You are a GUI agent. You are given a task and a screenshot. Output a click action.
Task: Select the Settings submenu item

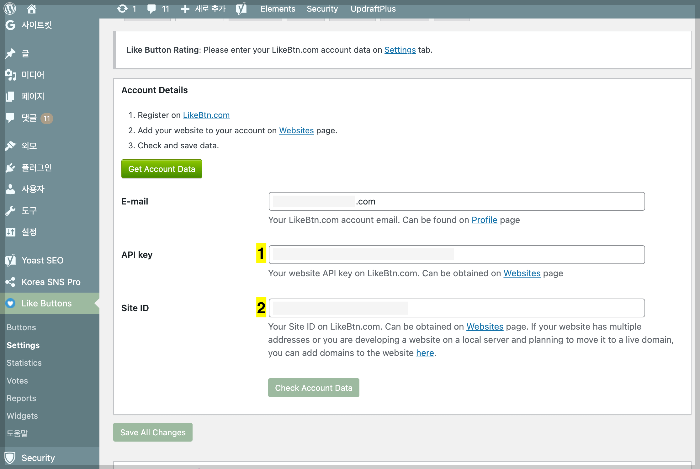pos(23,345)
